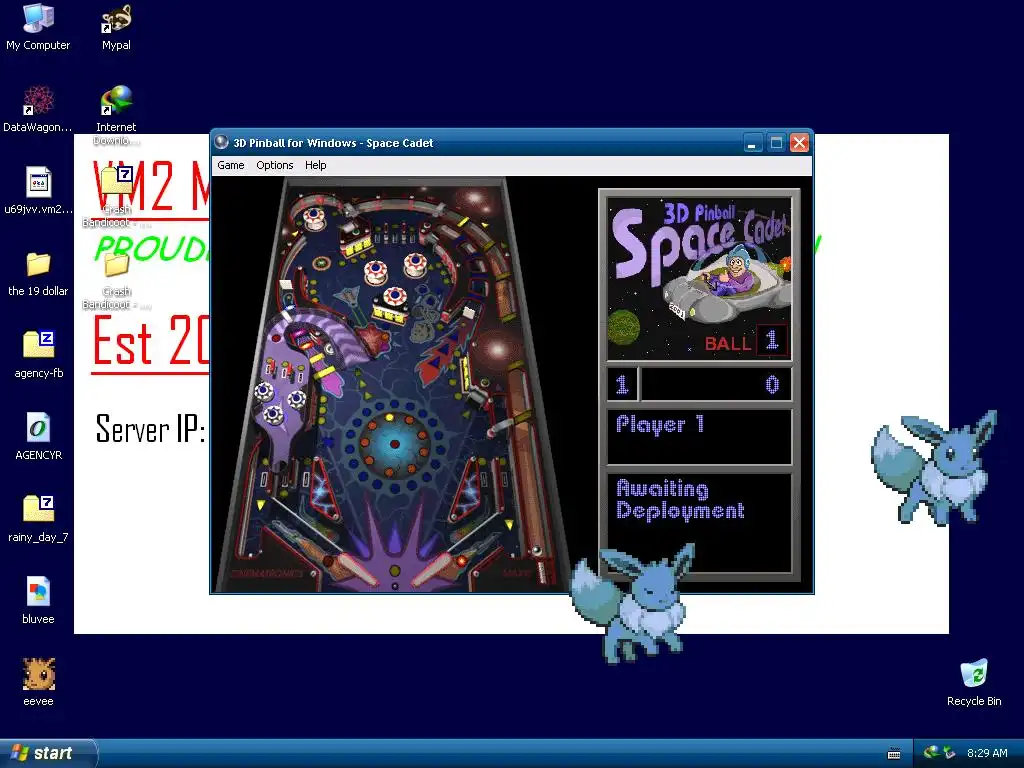1024x768 pixels.
Task: Click the 'Awaiting Deployment' message text
Action: pyautogui.click(x=680, y=499)
